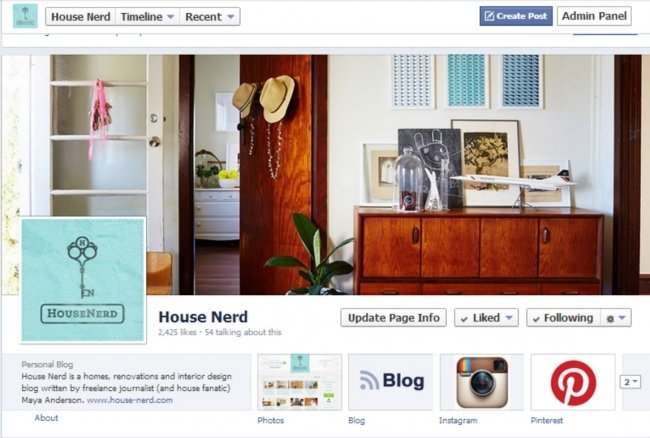
Task: Toggle the Liked checkmark button
Action: (x=486, y=318)
